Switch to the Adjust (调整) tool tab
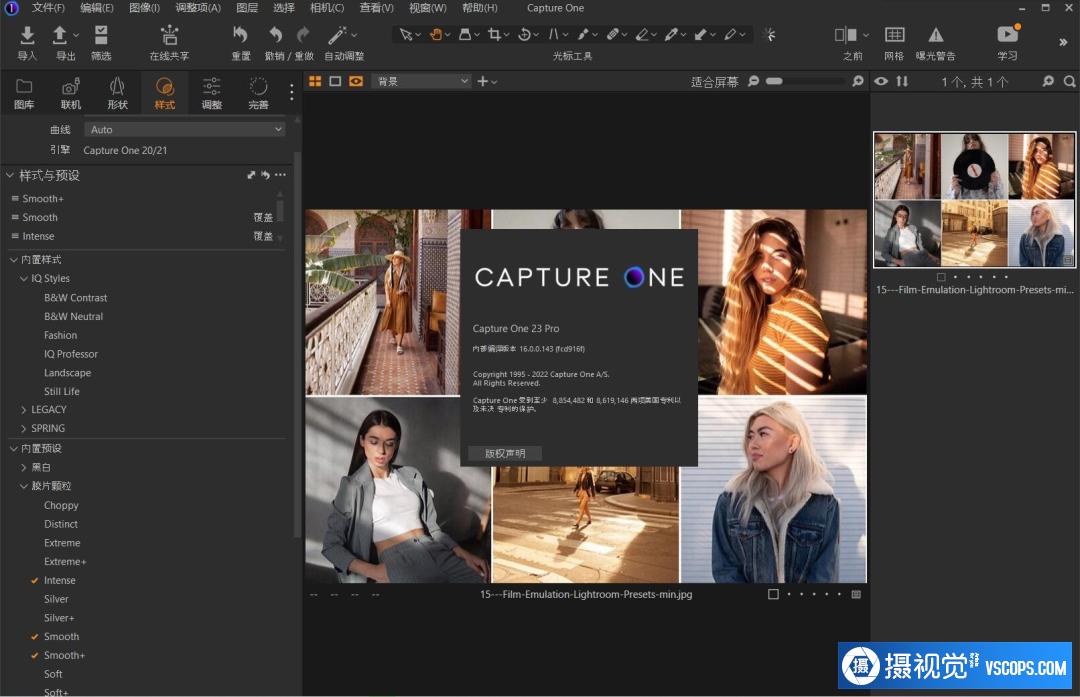The image size is (1080, 697). pos(211,93)
